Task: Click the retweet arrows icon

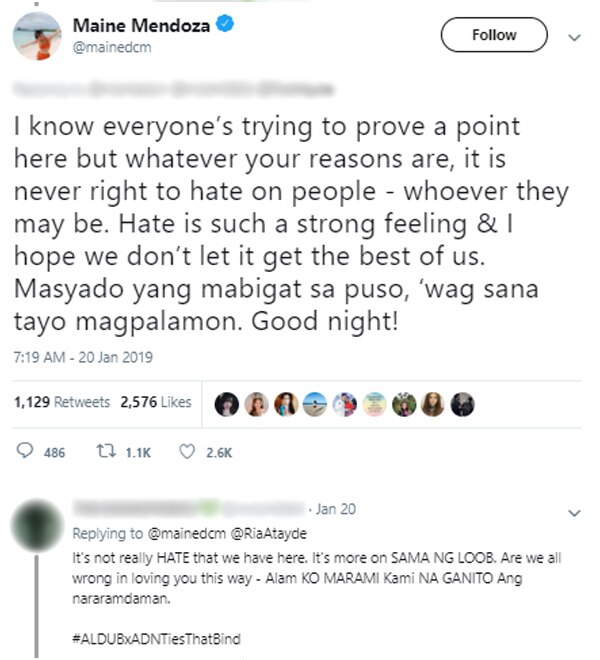Action: [x=105, y=452]
